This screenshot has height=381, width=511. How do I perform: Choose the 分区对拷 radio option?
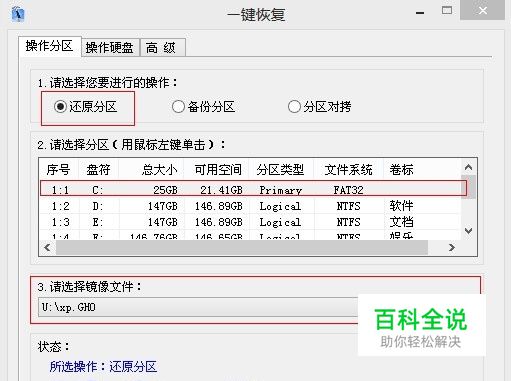click(x=319, y=107)
